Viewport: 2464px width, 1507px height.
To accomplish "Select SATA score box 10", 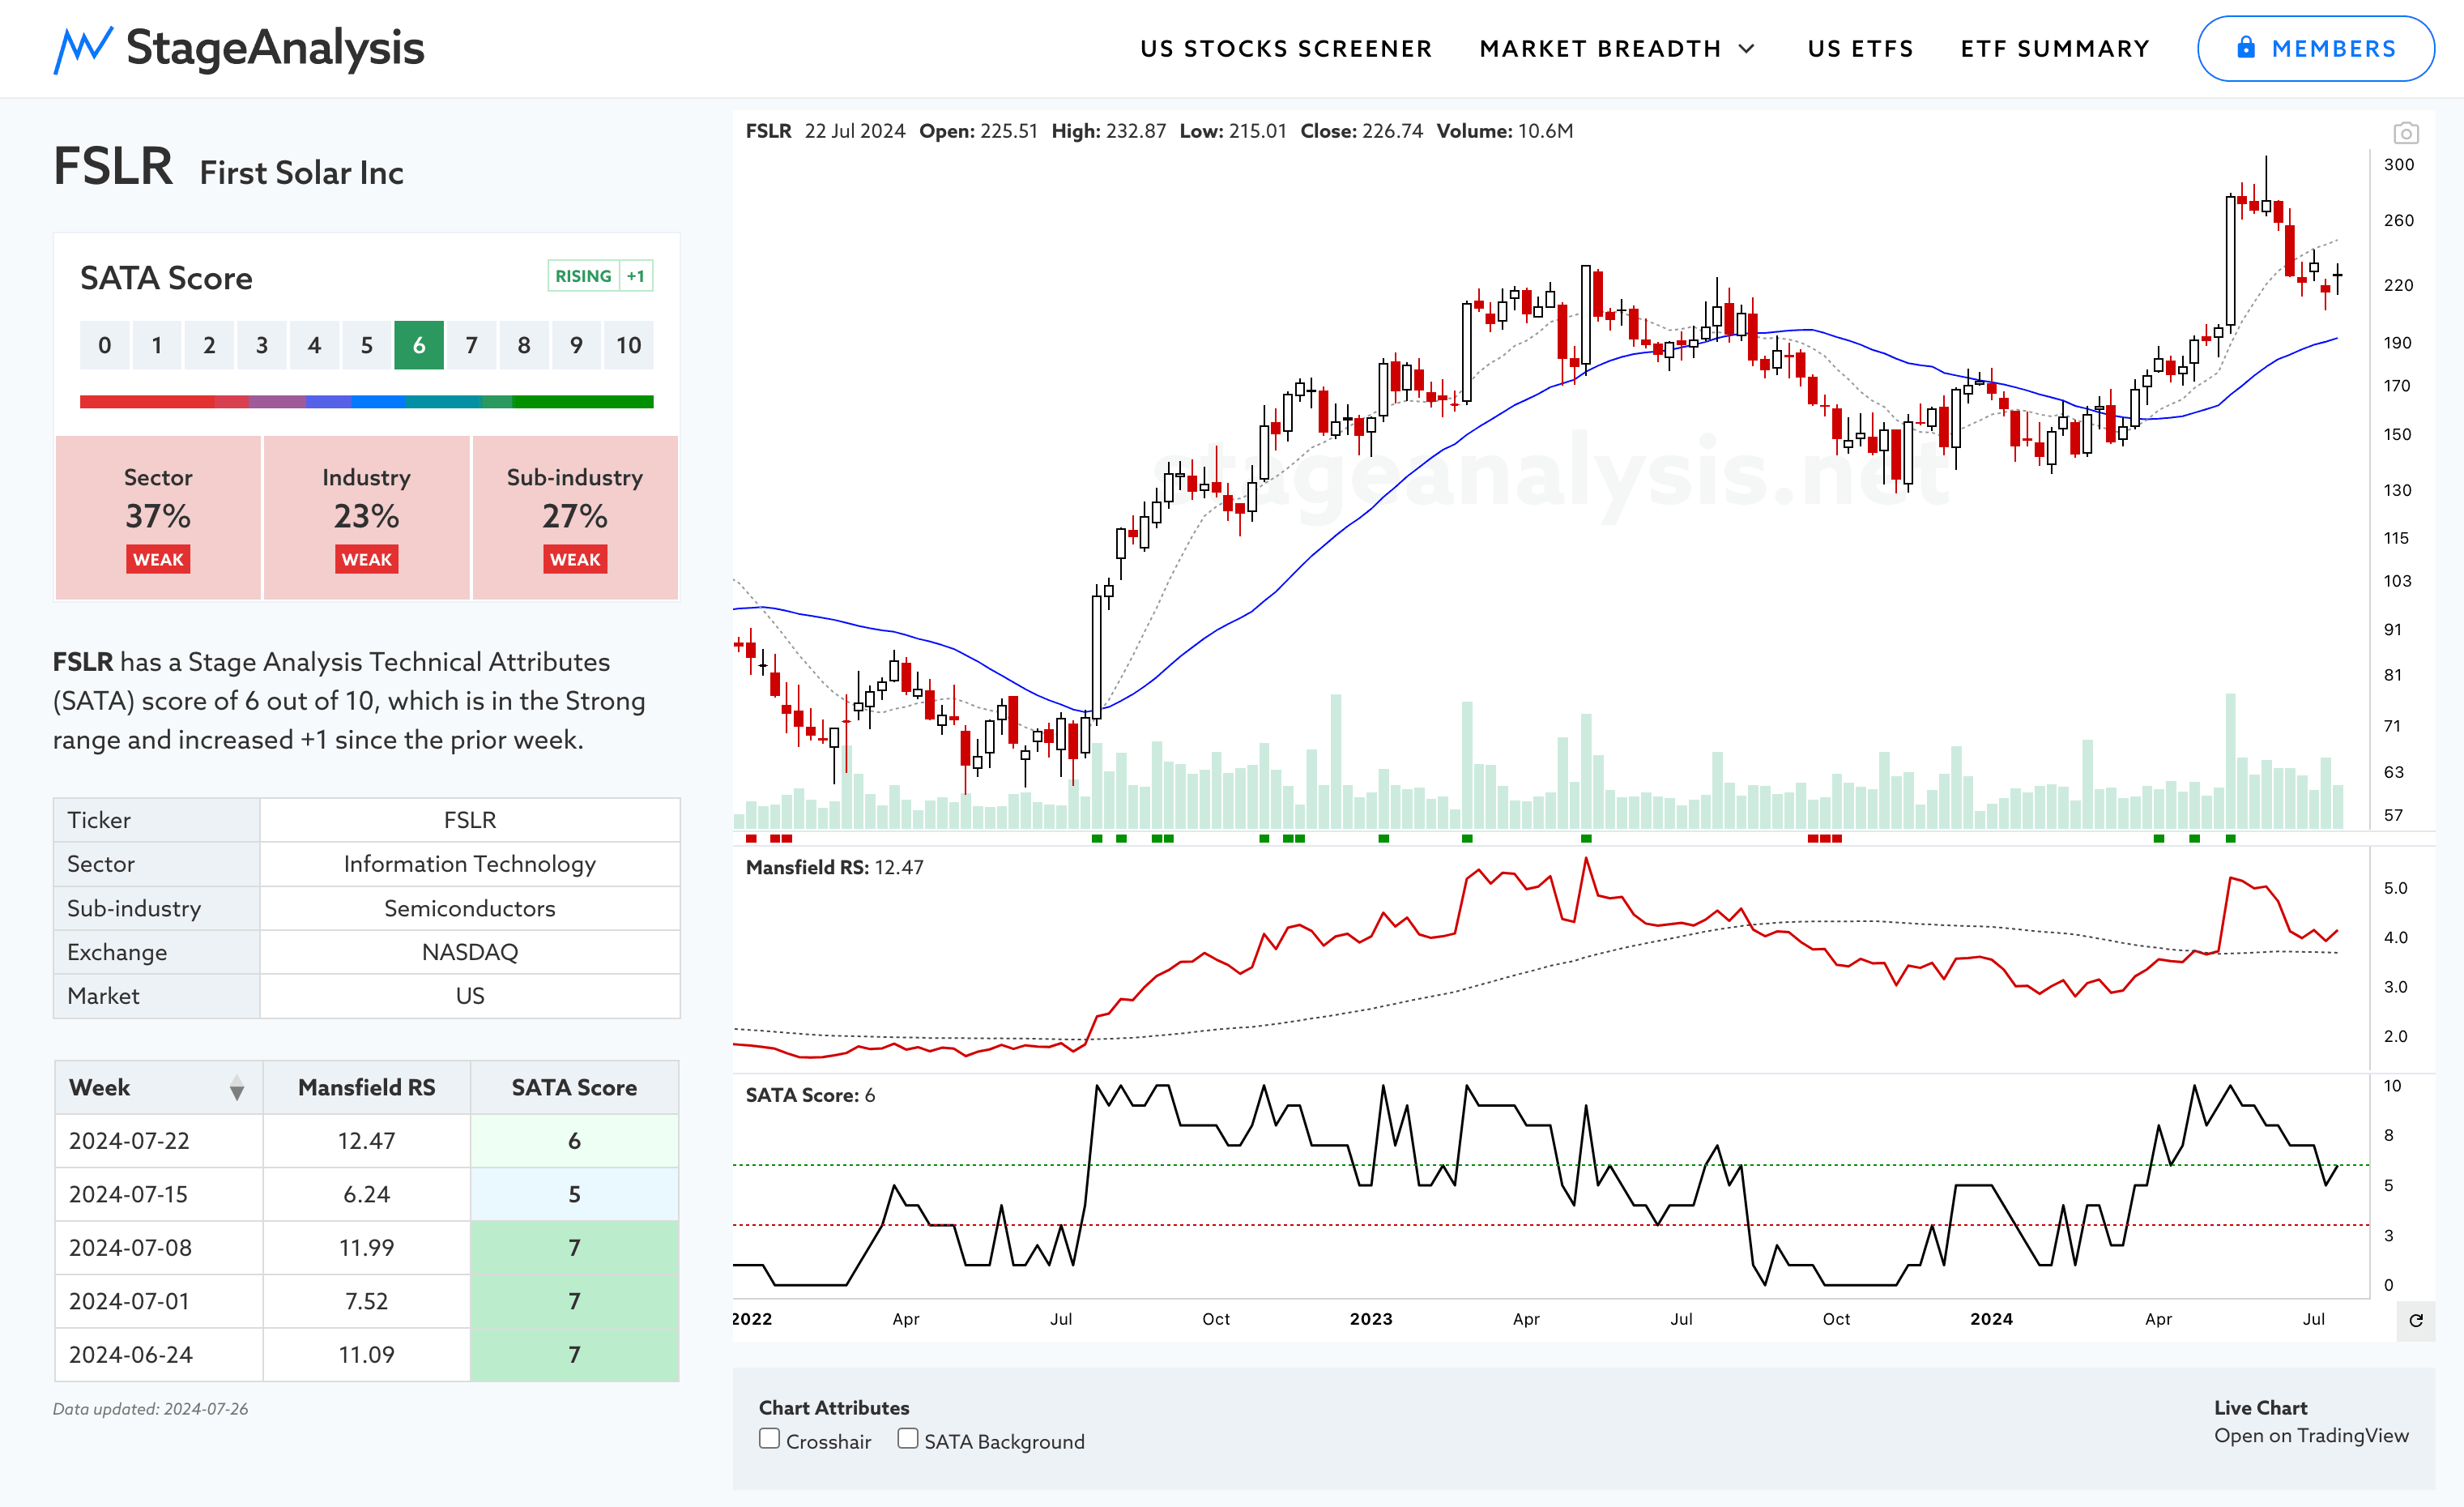I will 628,345.
